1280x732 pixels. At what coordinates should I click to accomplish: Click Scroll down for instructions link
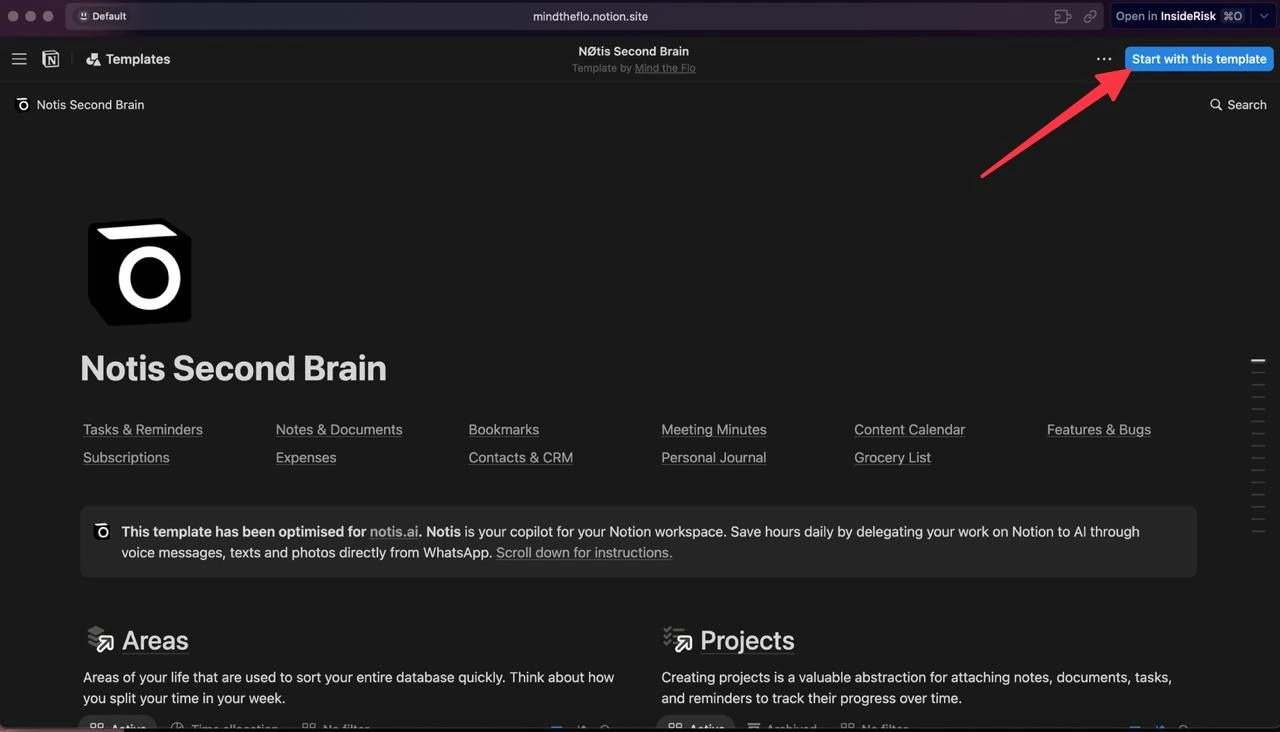584,552
